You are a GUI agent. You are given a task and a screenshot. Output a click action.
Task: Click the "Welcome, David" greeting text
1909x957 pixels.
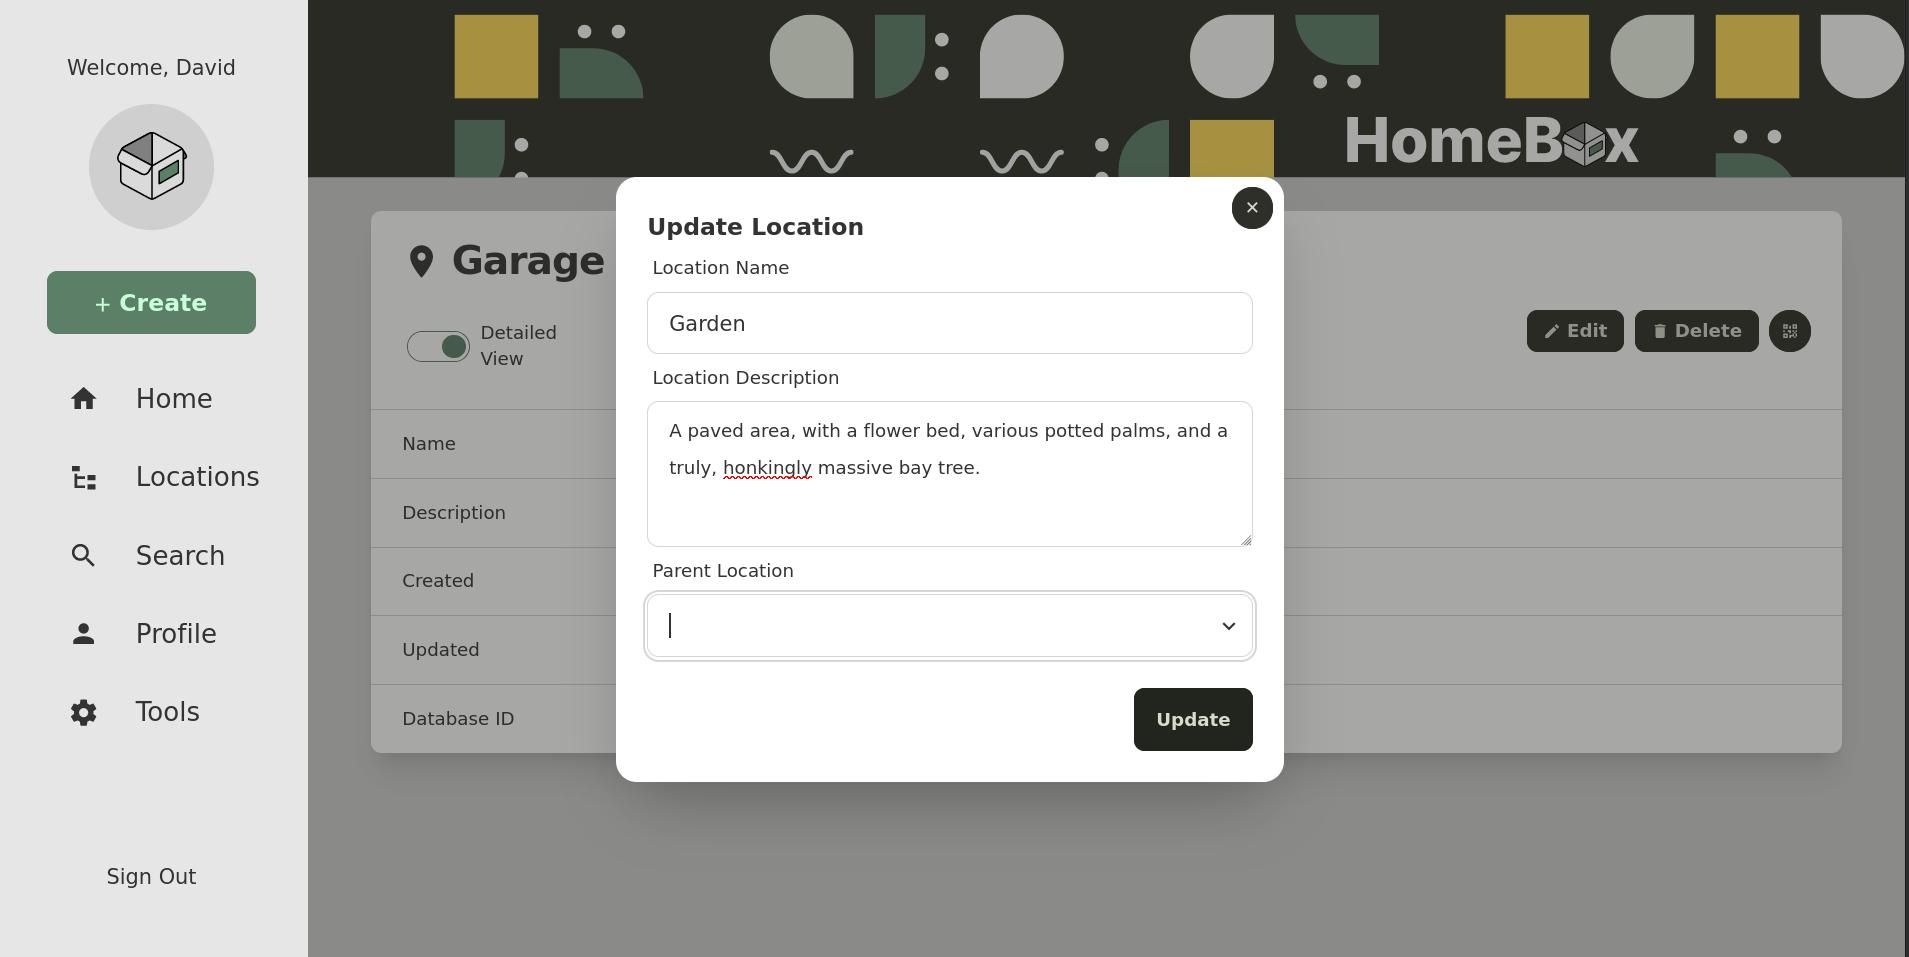(x=151, y=68)
